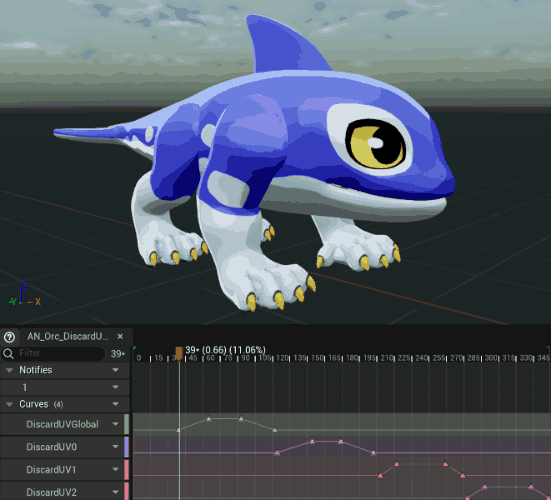Screen dimensions: 551x500
Task: Select the DiscardUV2 keyframe near frame 300
Action: coord(485,487)
